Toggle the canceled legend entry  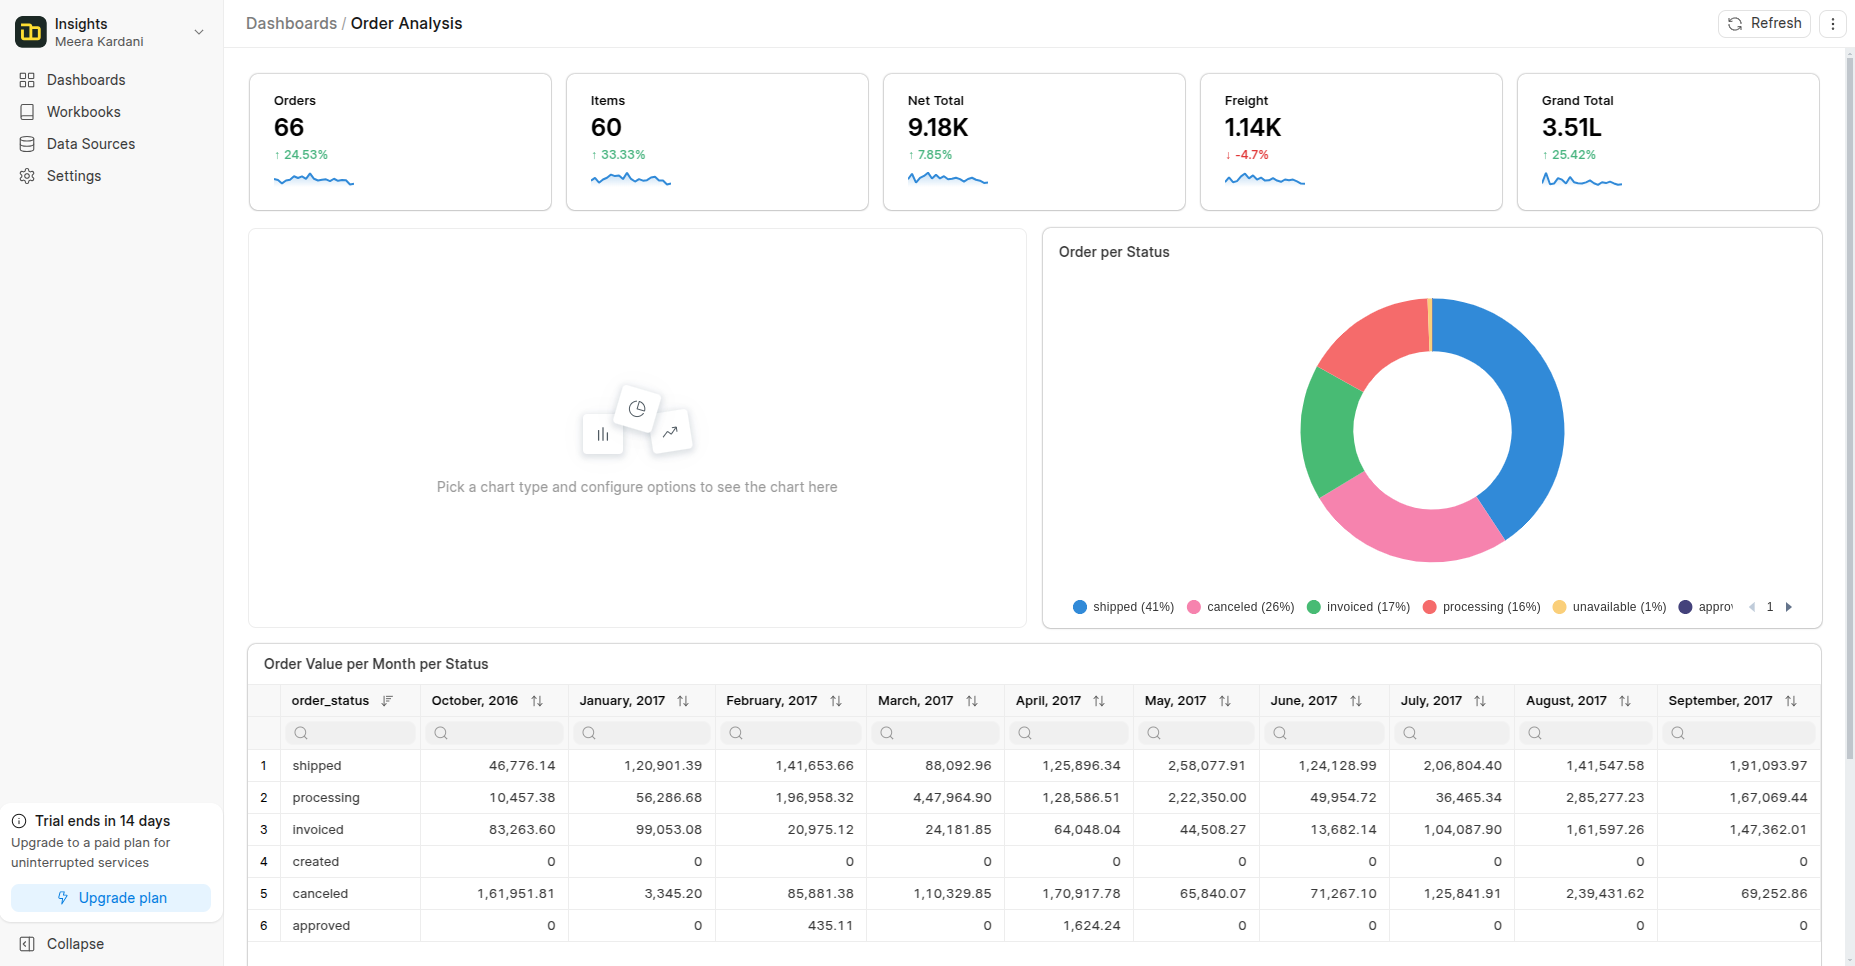pos(1240,607)
